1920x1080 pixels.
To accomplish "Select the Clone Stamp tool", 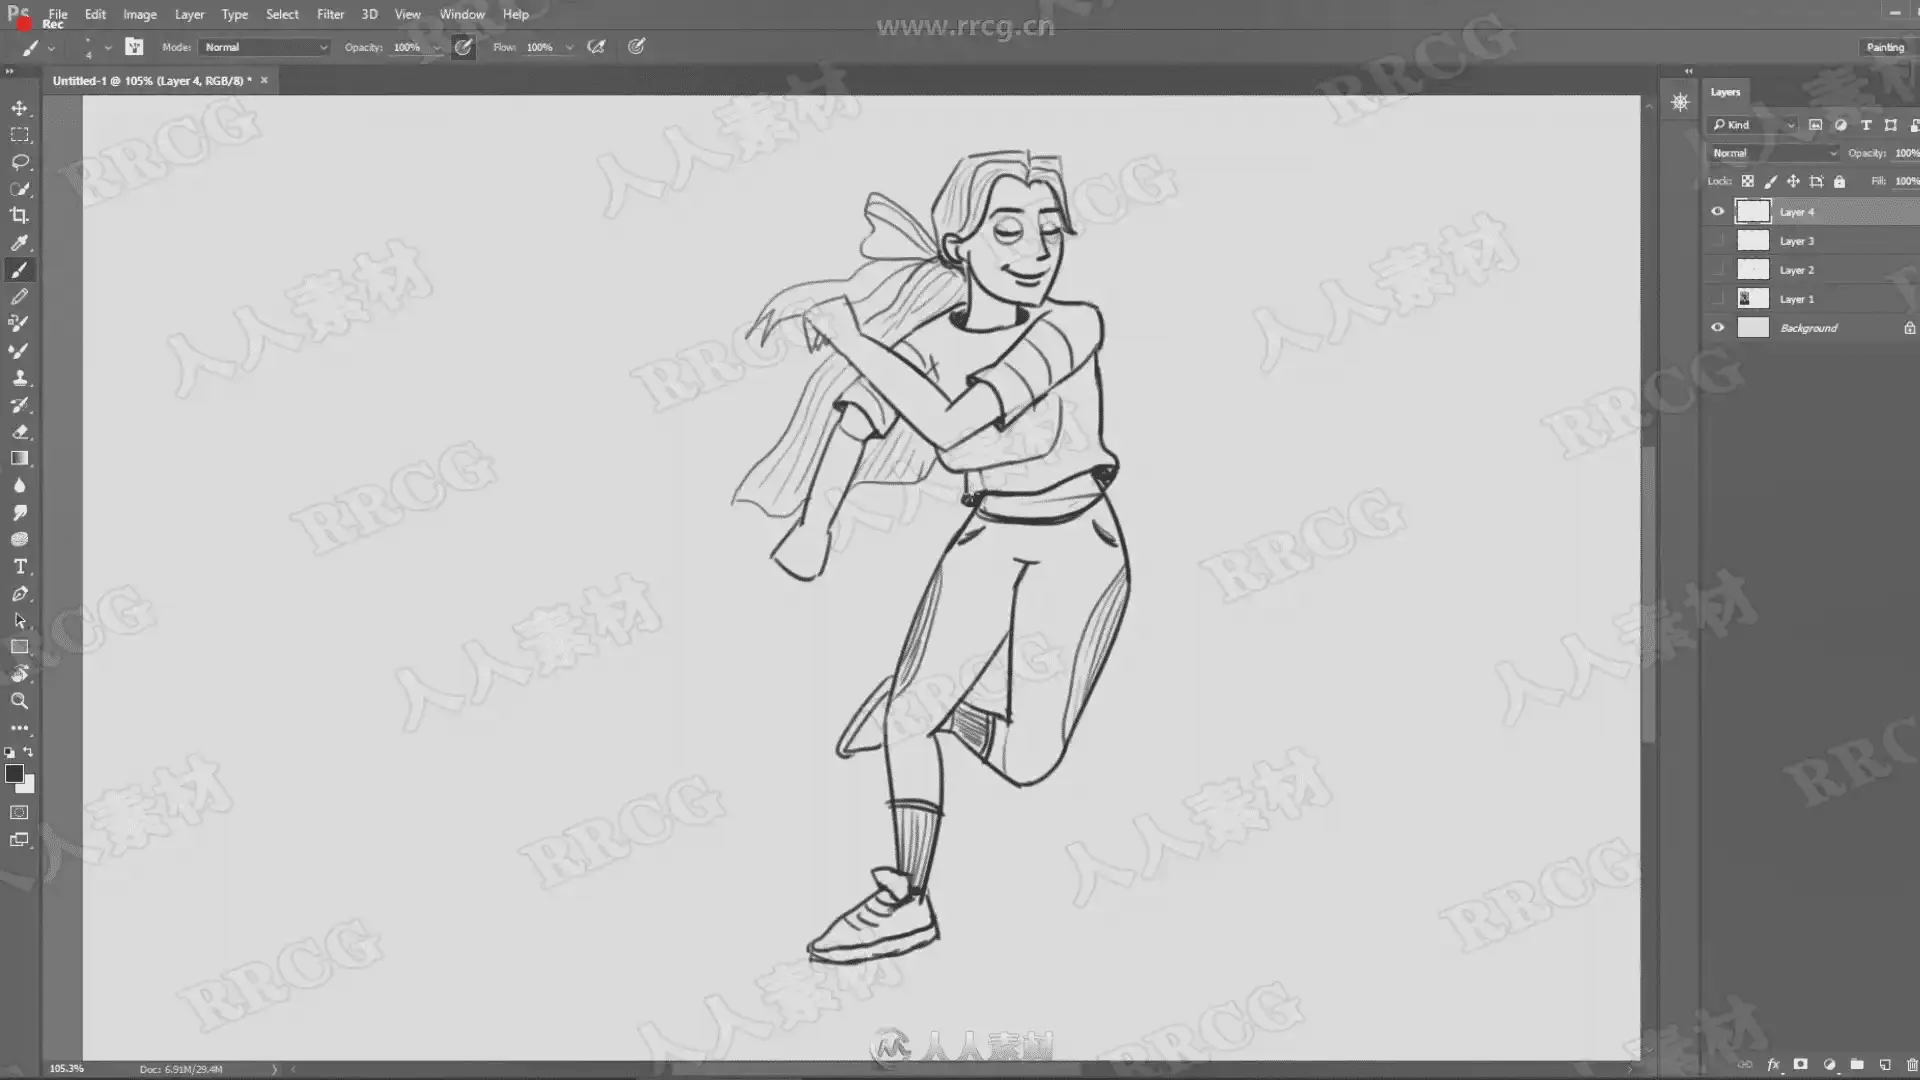I will pos(19,378).
